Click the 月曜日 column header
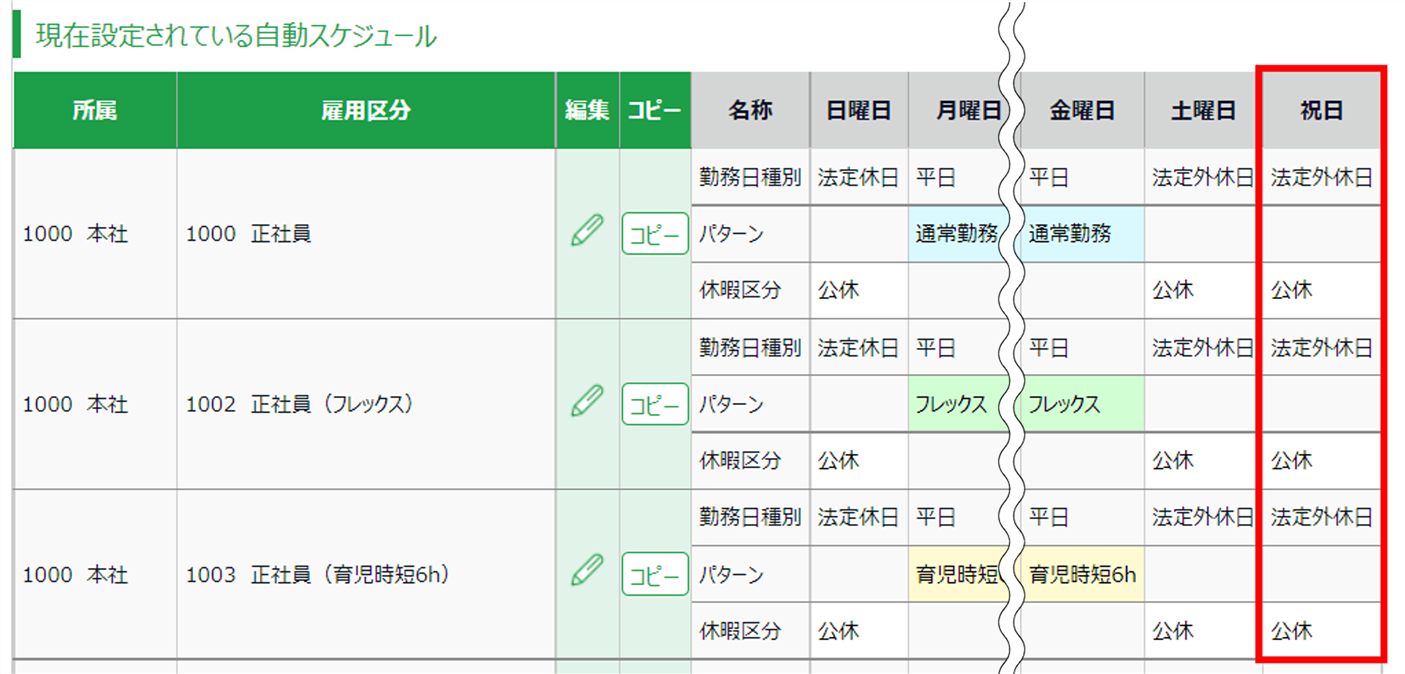The height and width of the screenshot is (674, 1405). (x=958, y=111)
